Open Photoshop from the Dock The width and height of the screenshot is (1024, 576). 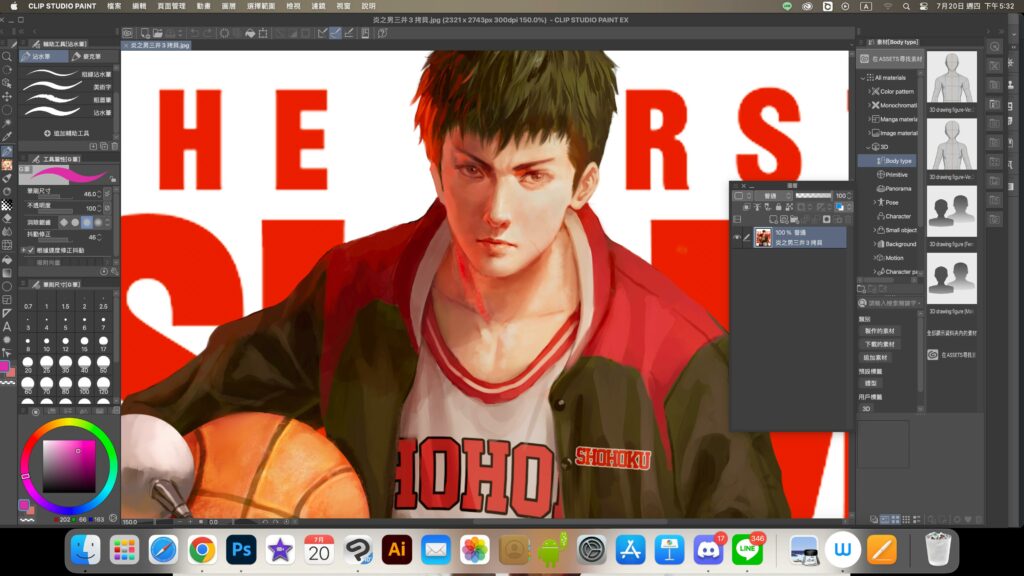[x=241, y=550]
